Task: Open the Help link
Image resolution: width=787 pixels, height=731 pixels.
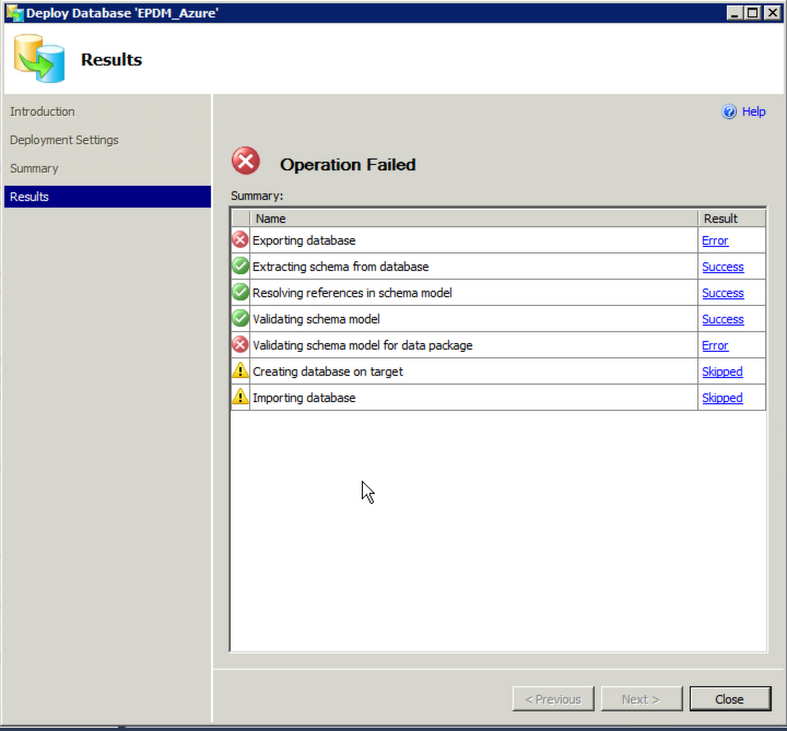Action: 754,111
